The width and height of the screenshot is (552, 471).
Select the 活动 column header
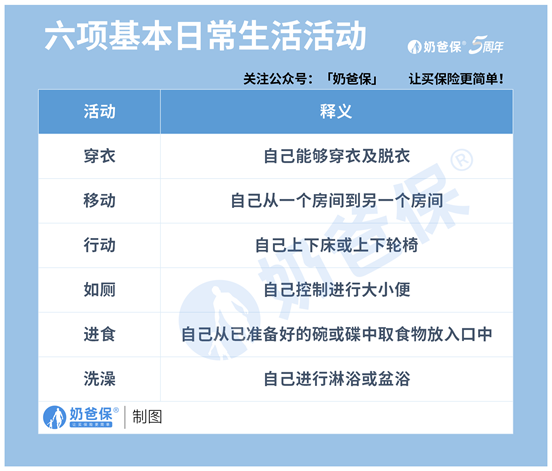[x=99, y=112]
